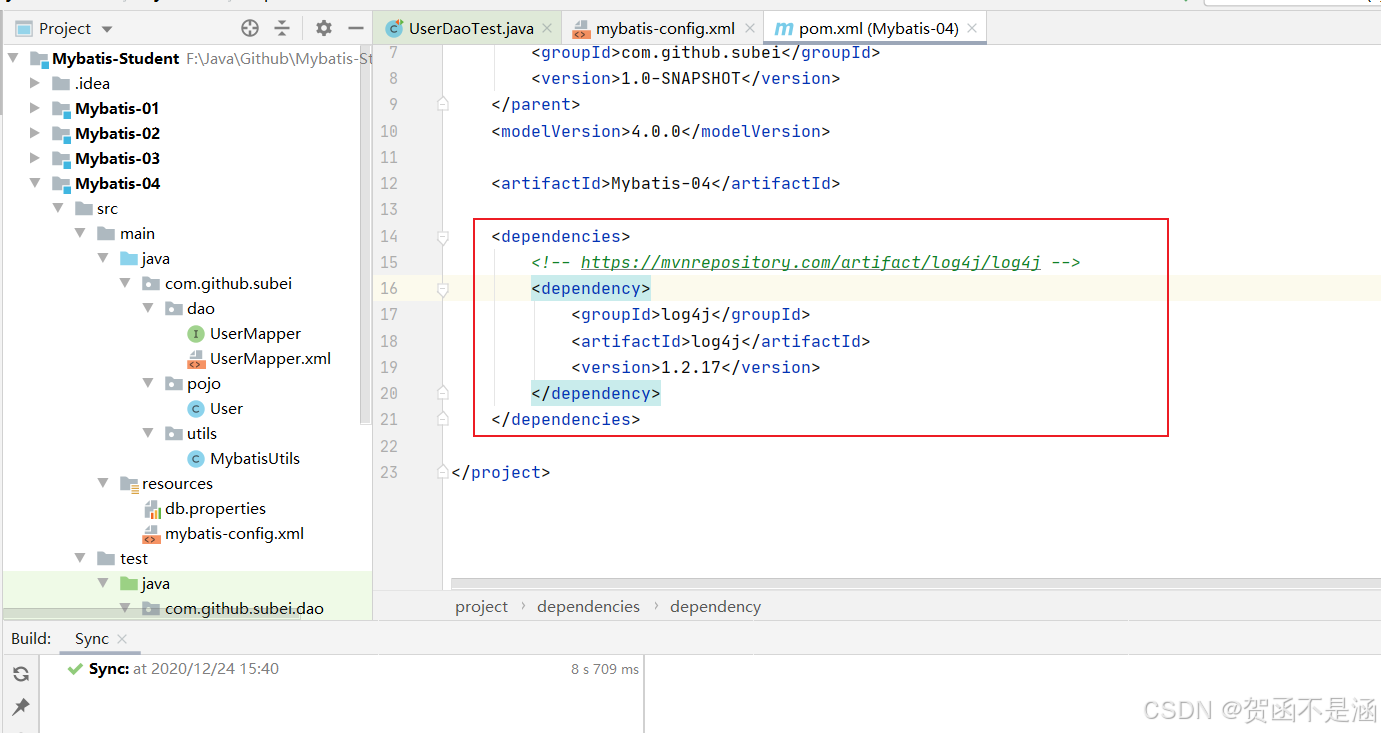Click the editor horizontal scrollbar
The height and width of the screenshot is (733, 1381).
(914, 583)
